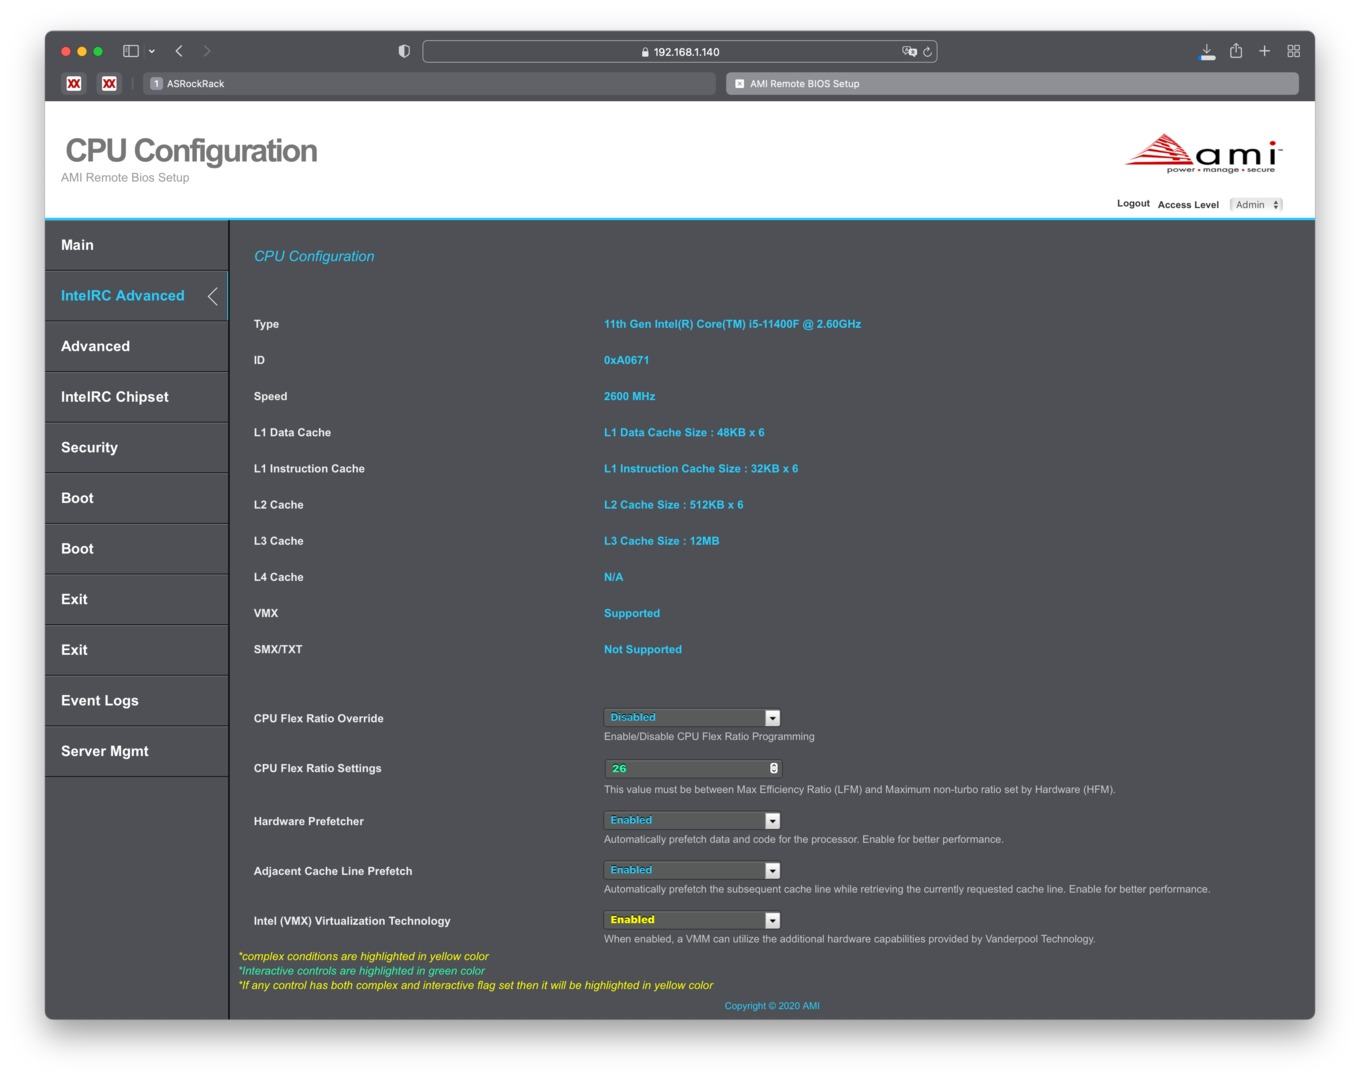
Task: Click the Logout link
Action: 1133,203
